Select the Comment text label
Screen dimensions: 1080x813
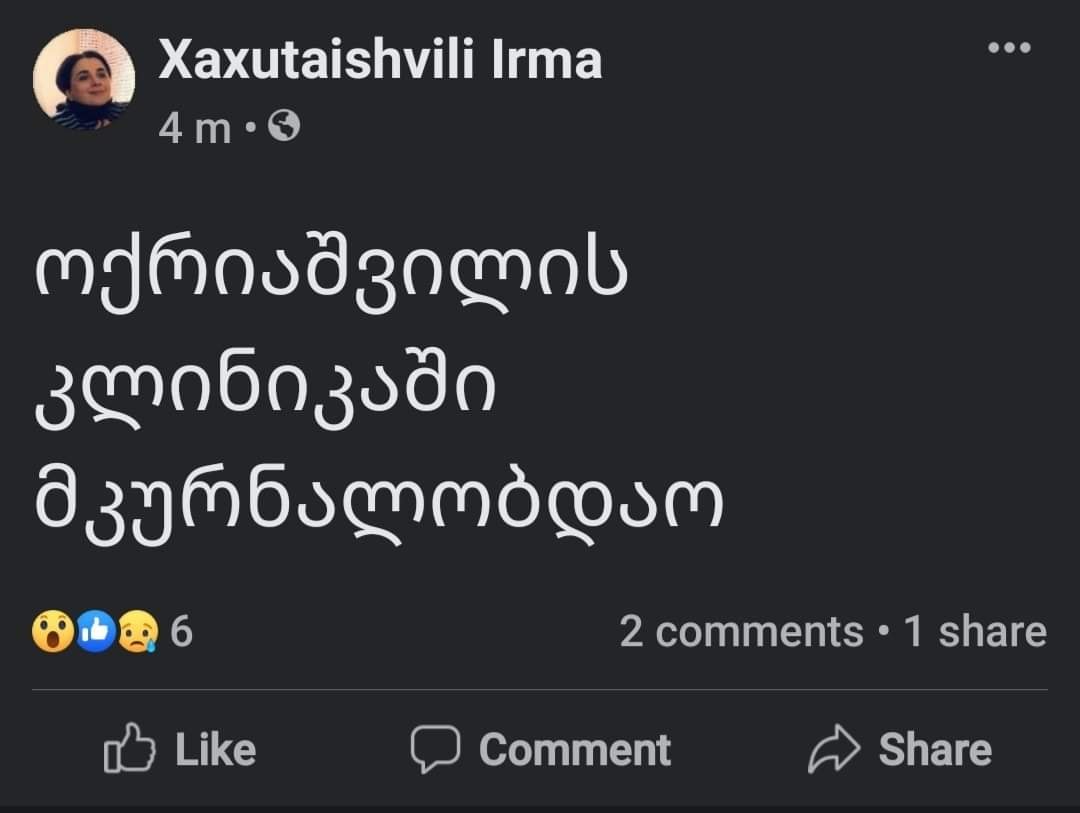574,750
